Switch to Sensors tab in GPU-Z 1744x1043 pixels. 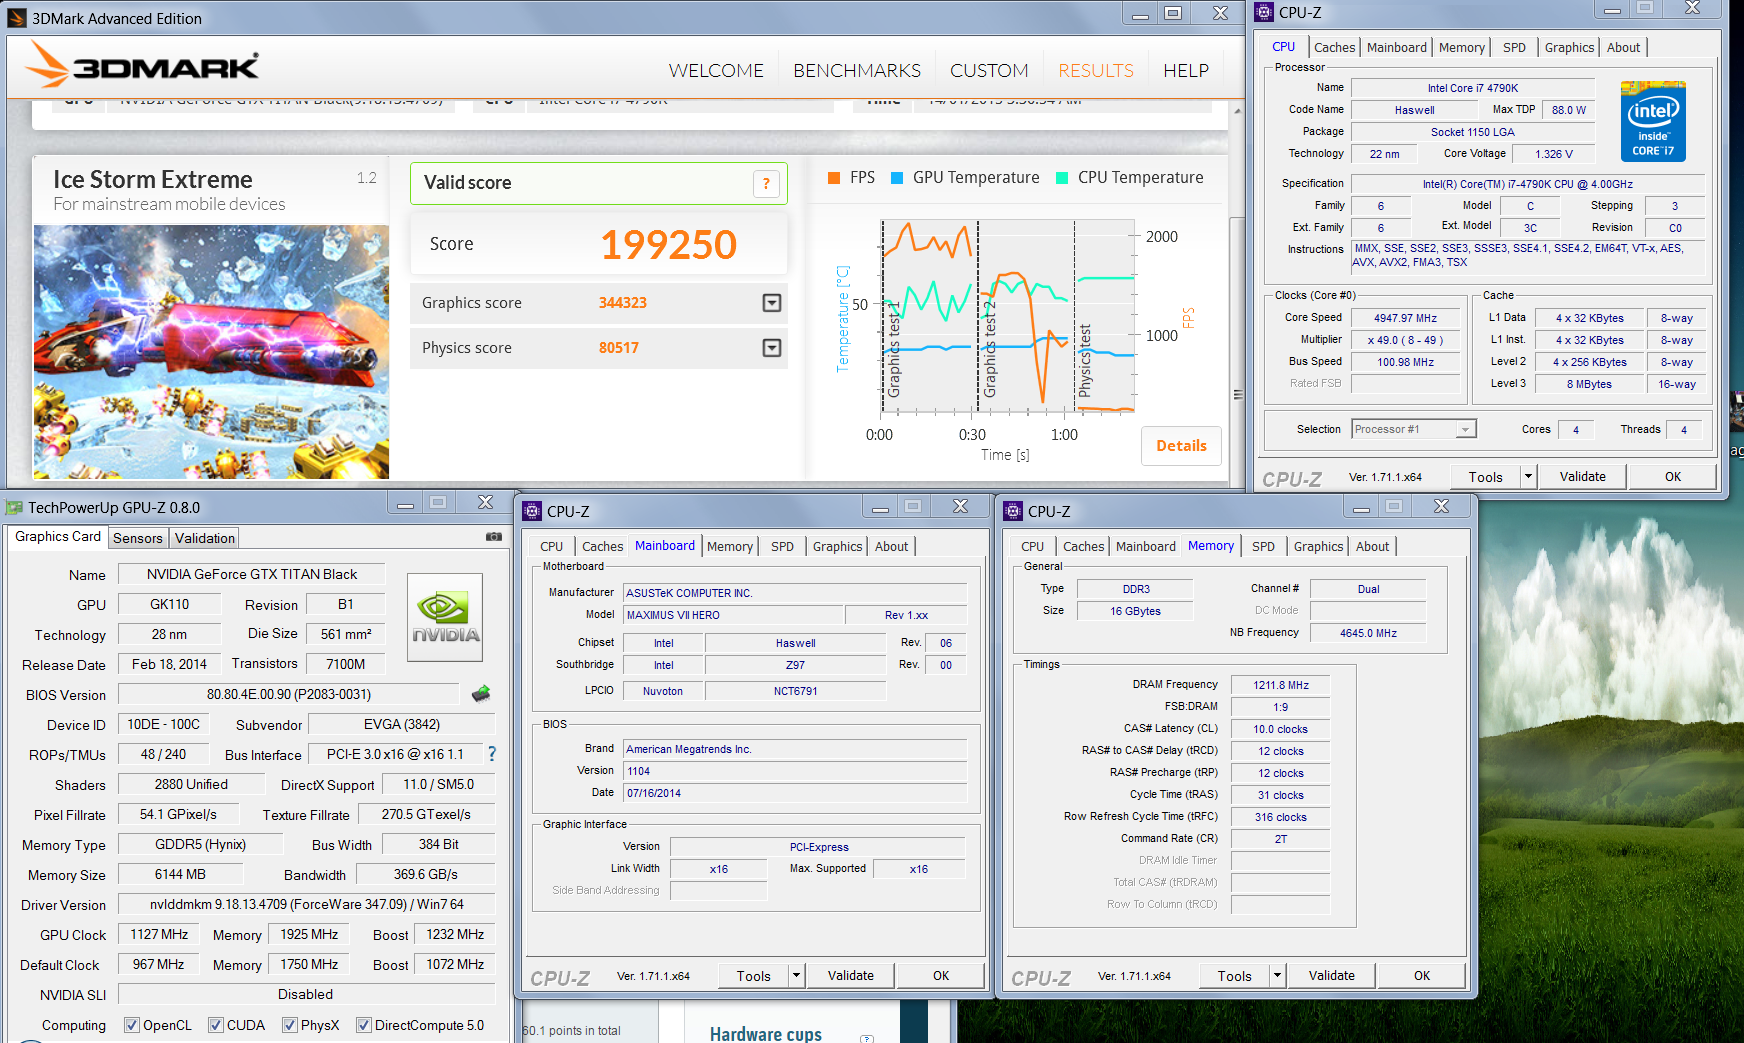pyautogui.click(x=138, y=538)
